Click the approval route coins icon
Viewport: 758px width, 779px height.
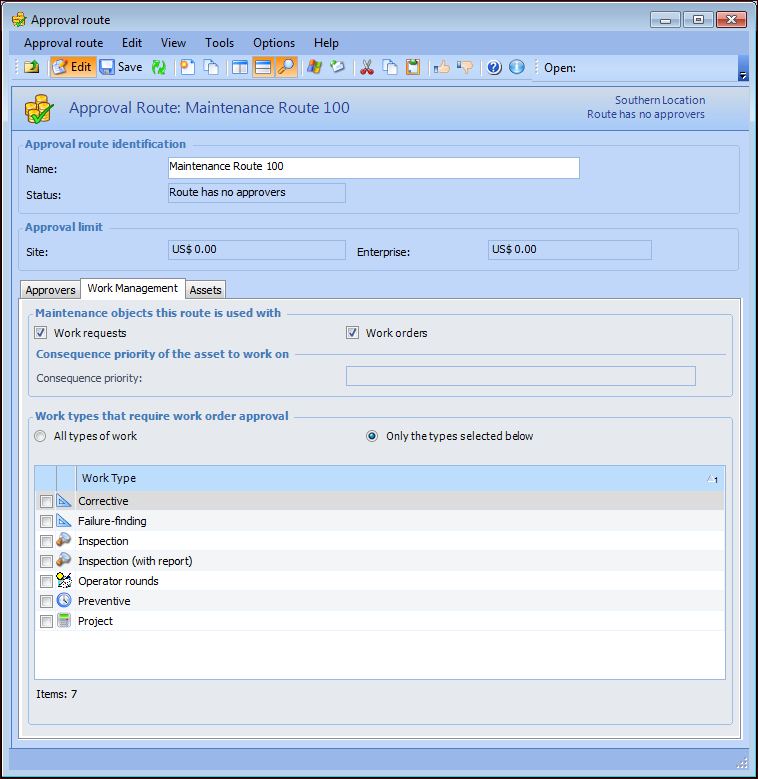[x=39, y=108]
